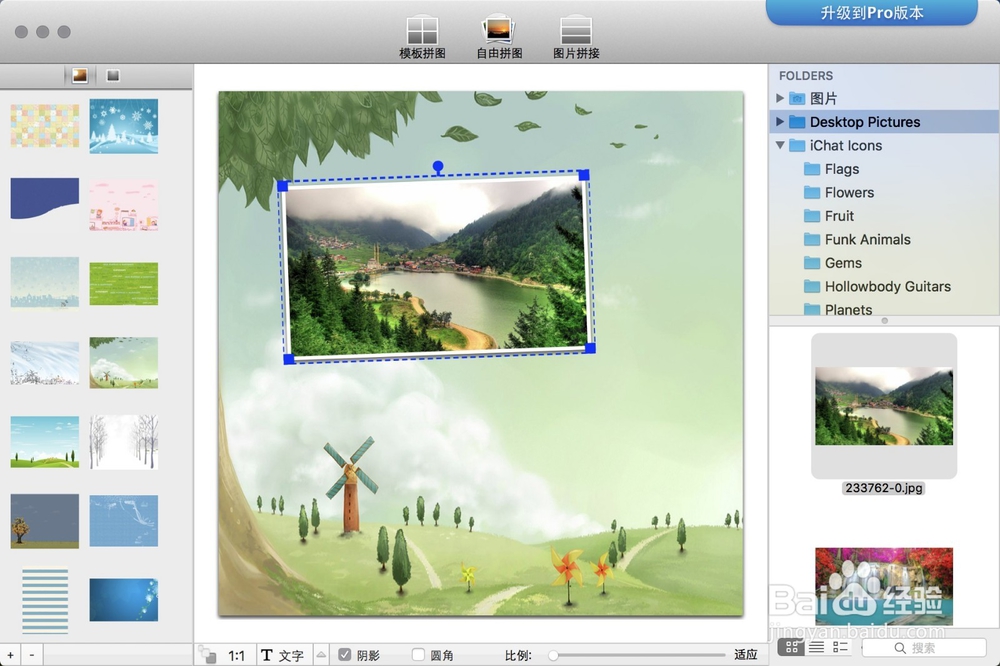Click the 比例 scale slider knob
1000x666 pixels.
pos(554,655)
